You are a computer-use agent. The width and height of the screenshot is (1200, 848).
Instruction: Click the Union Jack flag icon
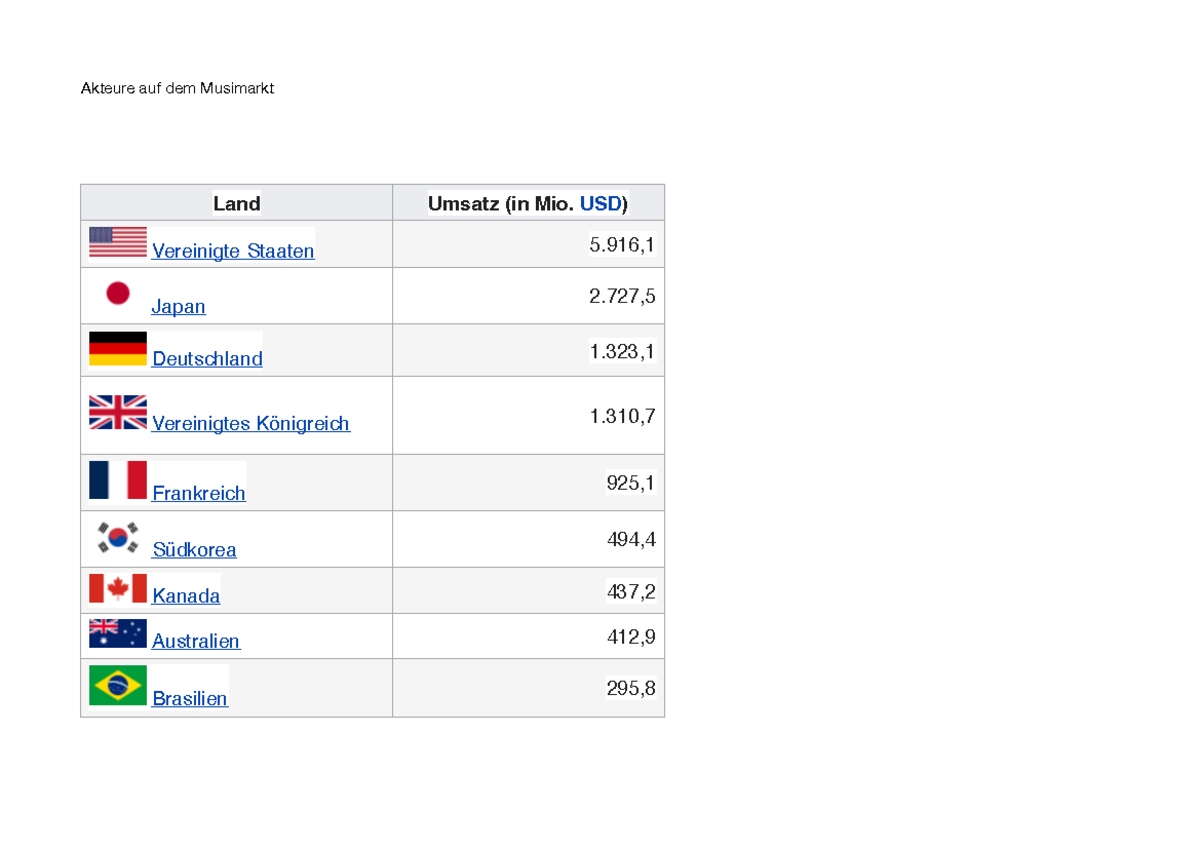click(118, 412)
